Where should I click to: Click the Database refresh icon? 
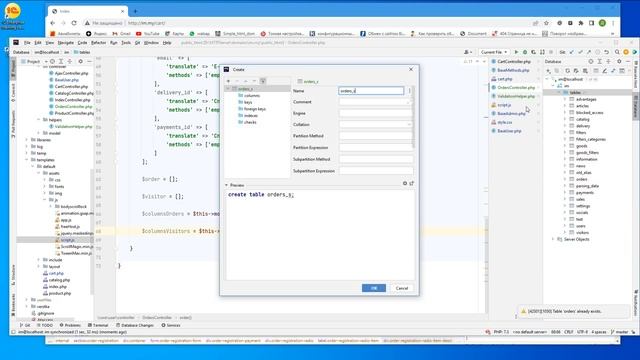(x=567, y=71)
